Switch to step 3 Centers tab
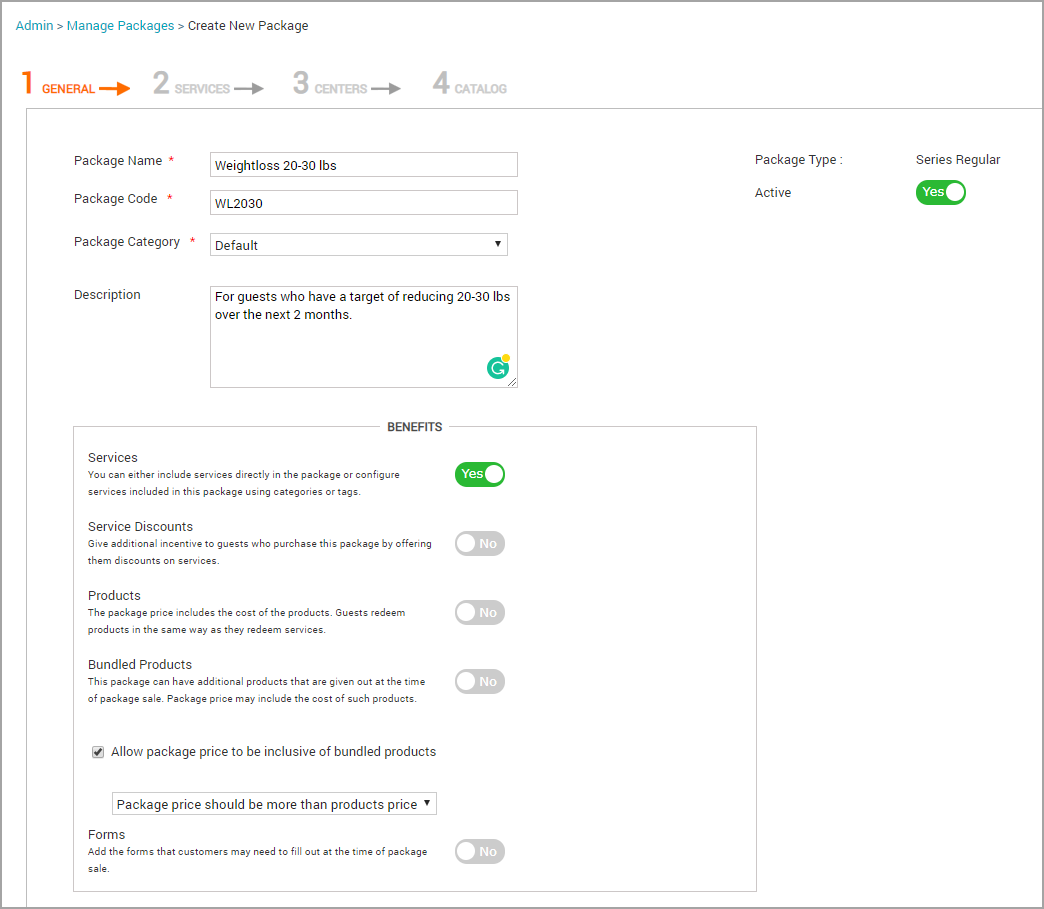This screenshot has height=909, width=1044. coord(347,84)
